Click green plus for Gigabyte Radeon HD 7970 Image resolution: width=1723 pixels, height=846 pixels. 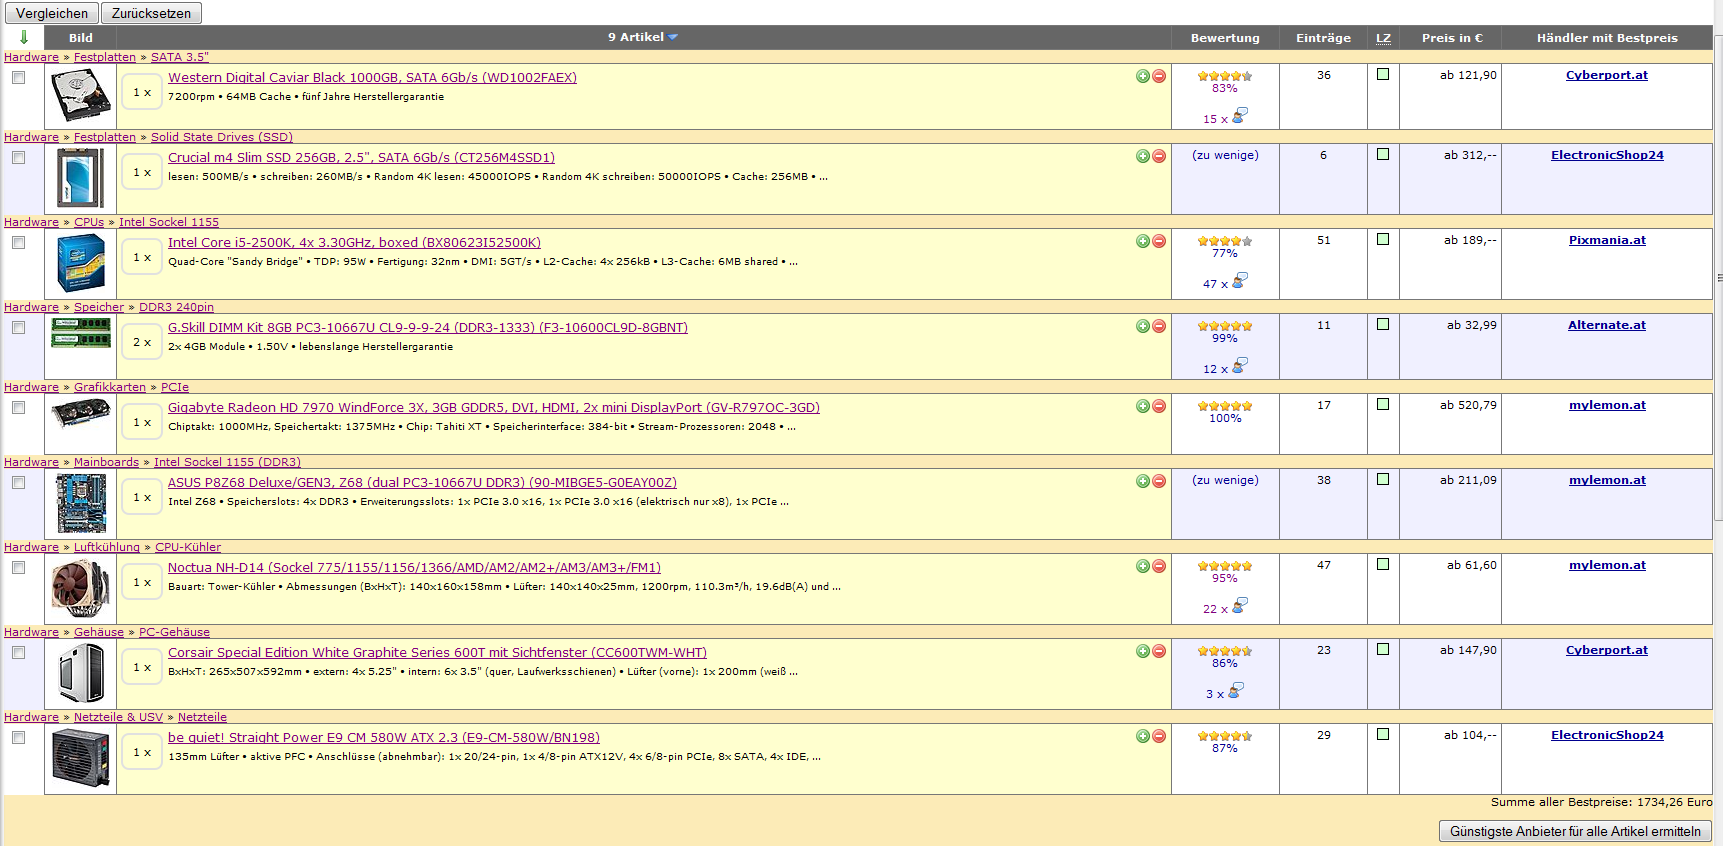(1143, 406)
